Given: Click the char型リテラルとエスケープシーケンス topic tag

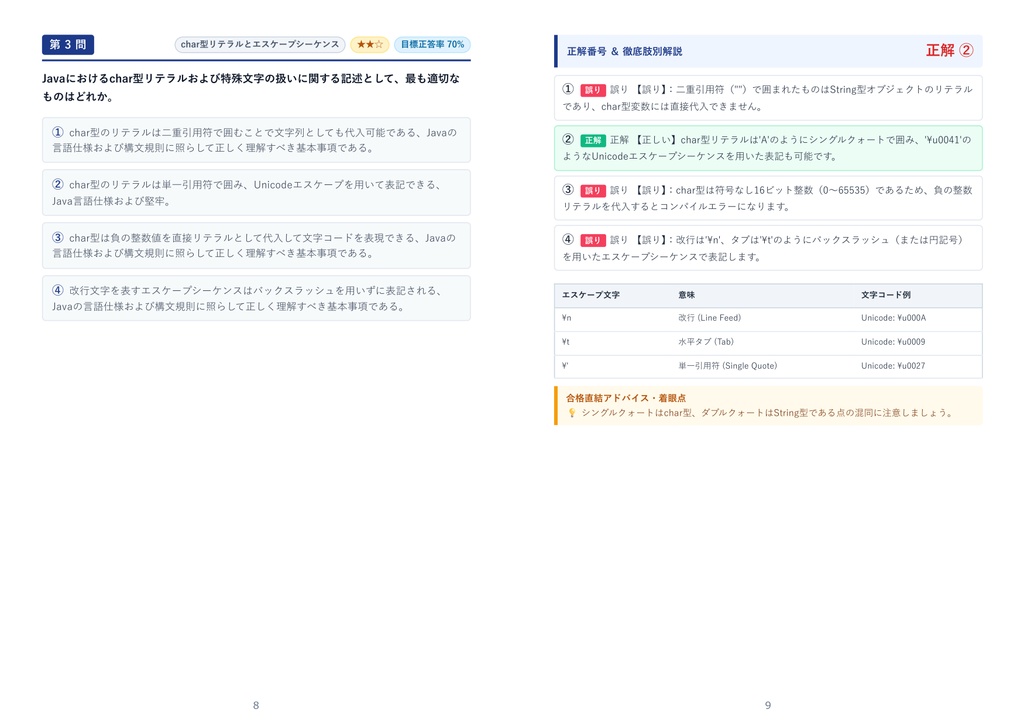Looking at the screenshot, I should (260, 44).
